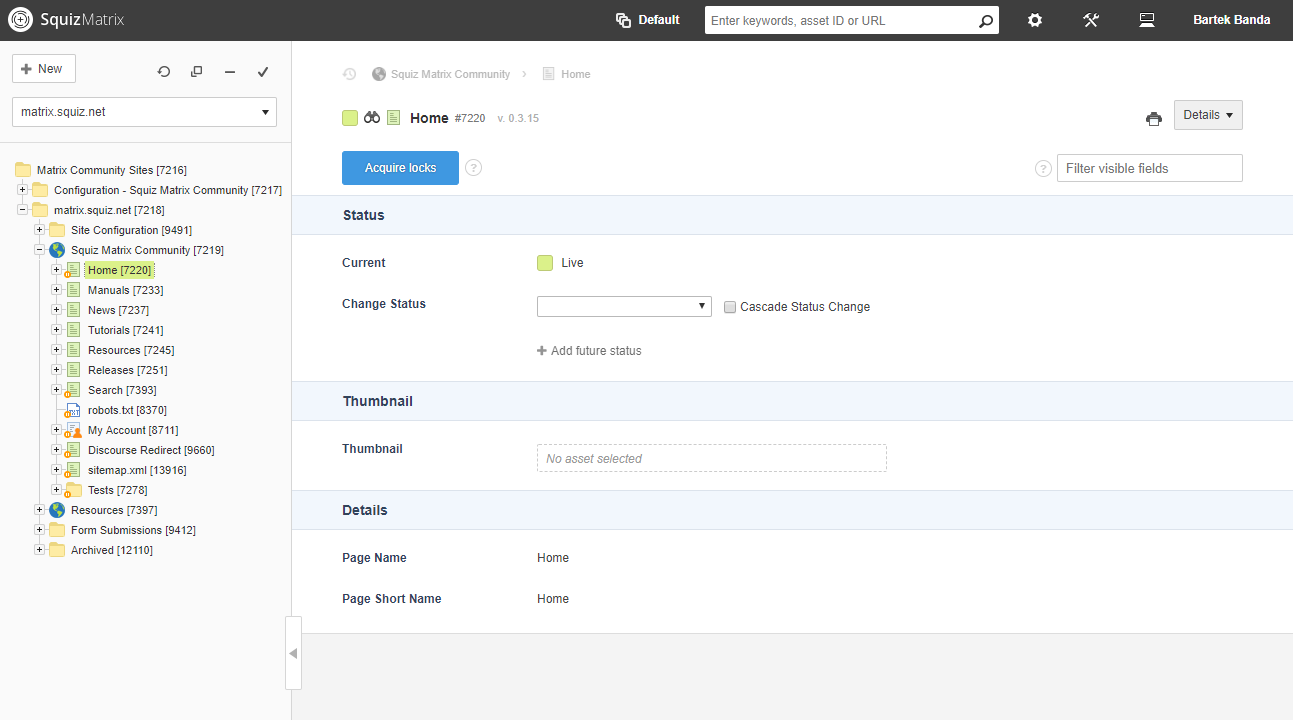Open the tools wrench icon
Image resolution: width=1293 pixels, height=720 pixels.
coord(1091,20)
